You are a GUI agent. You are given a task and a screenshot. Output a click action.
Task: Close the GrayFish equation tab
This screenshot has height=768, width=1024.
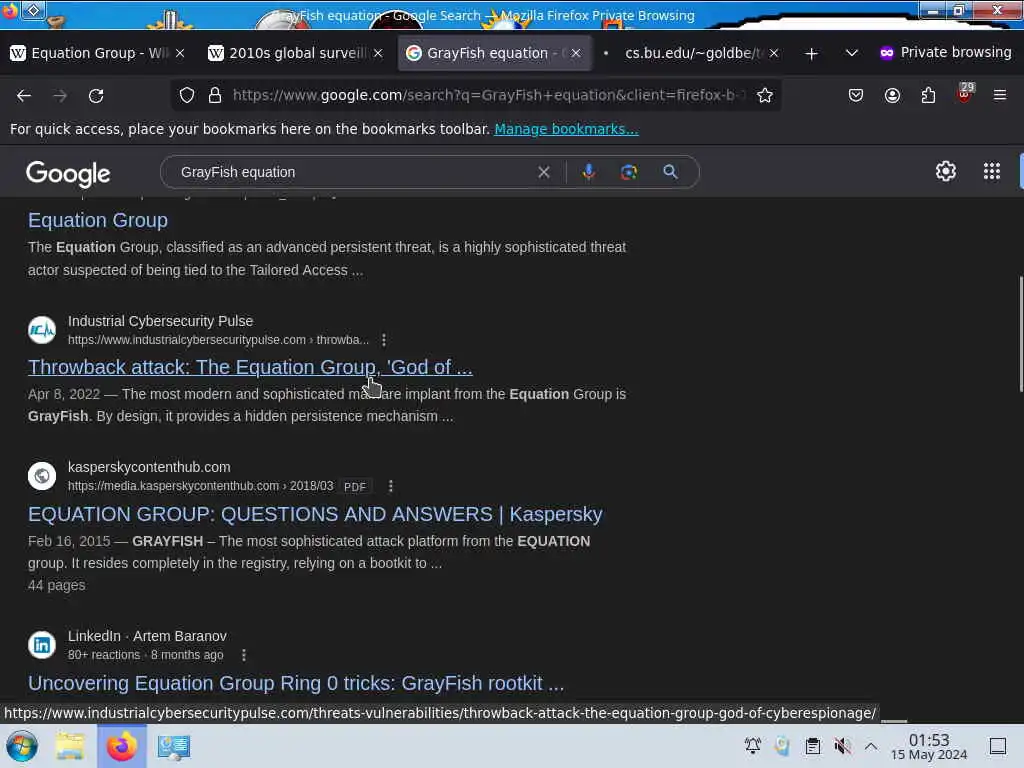(575, 53)
